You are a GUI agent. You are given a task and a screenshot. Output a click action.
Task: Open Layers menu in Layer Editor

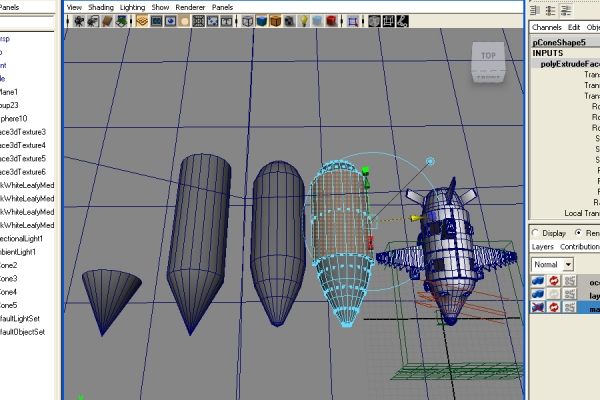[543, 247]
